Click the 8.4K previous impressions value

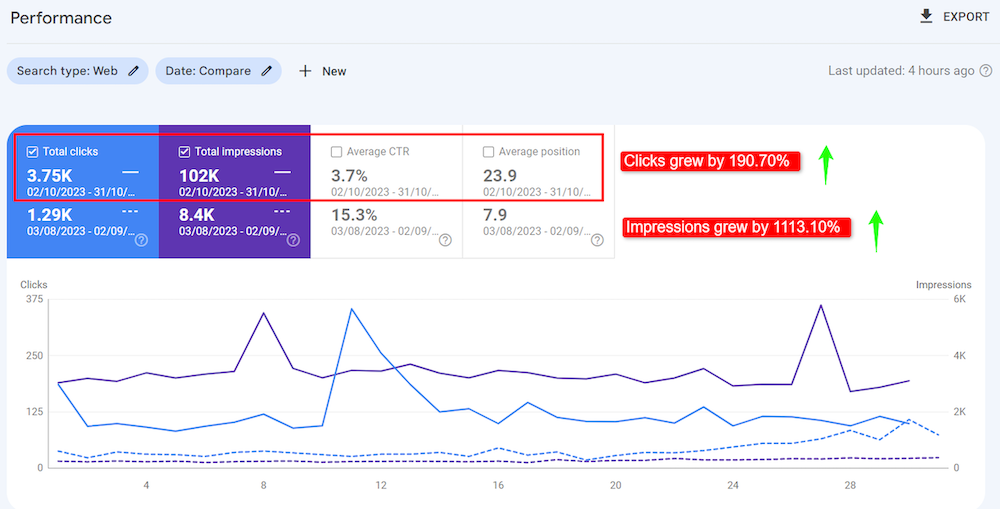(196, 215)
